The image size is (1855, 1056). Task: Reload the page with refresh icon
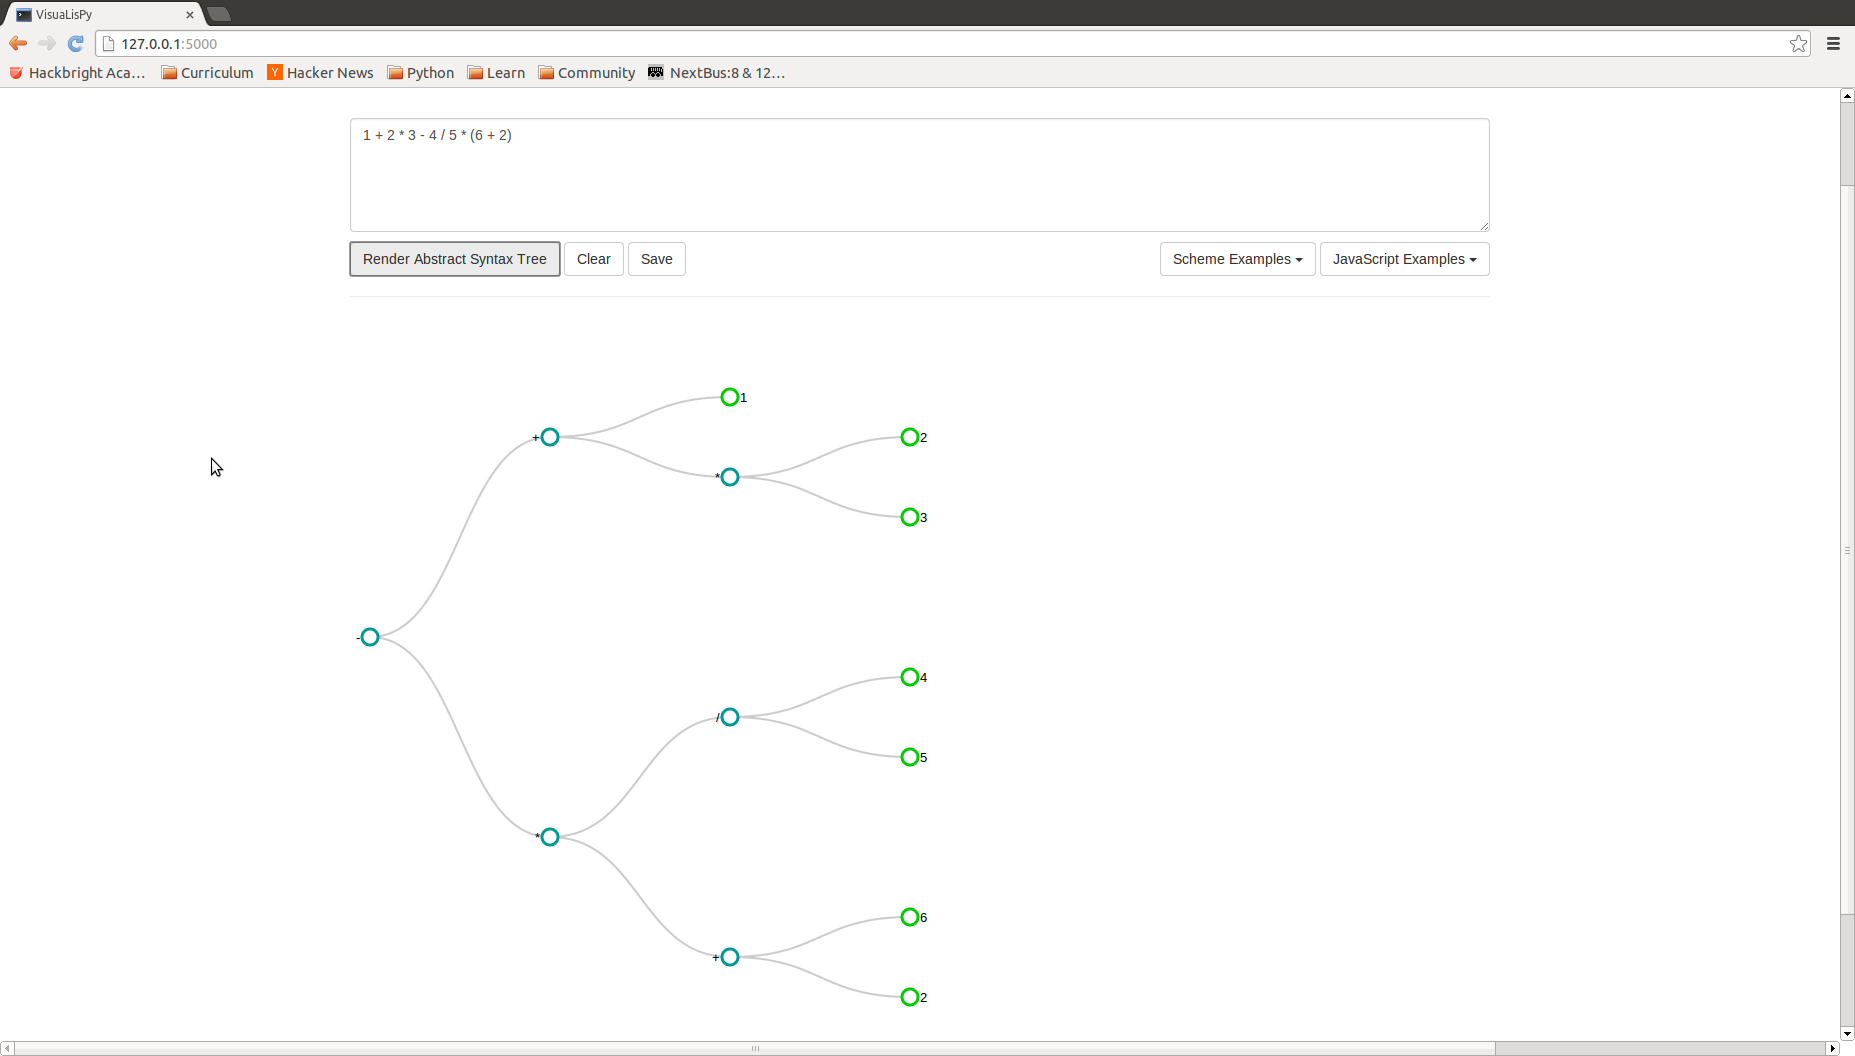click(x=75, y=43)
